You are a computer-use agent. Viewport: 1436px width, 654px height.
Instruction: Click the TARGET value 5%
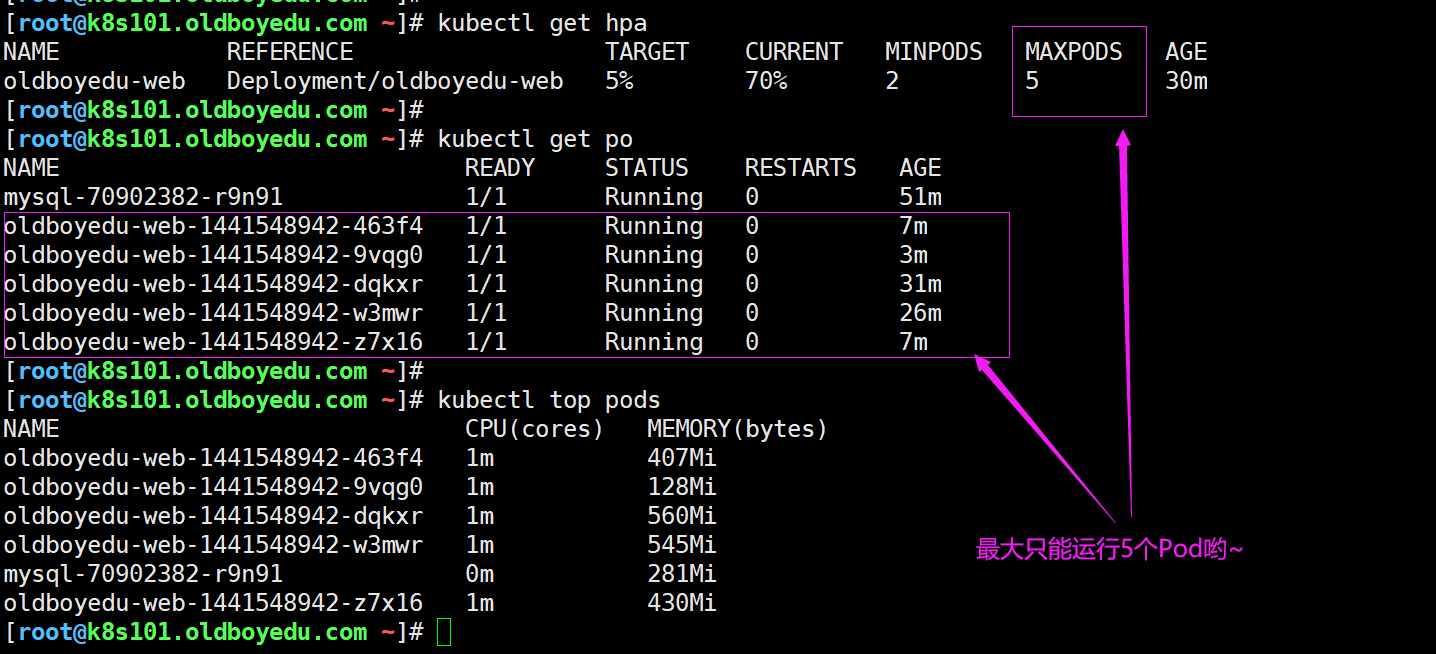[x=619, y=81]
